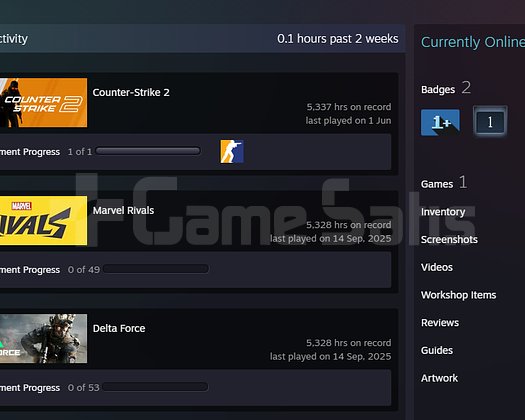Click the Counter-Strike 2 achievement progress bar
The width and height of the screenshot is (525, 420).
[148, 151]
